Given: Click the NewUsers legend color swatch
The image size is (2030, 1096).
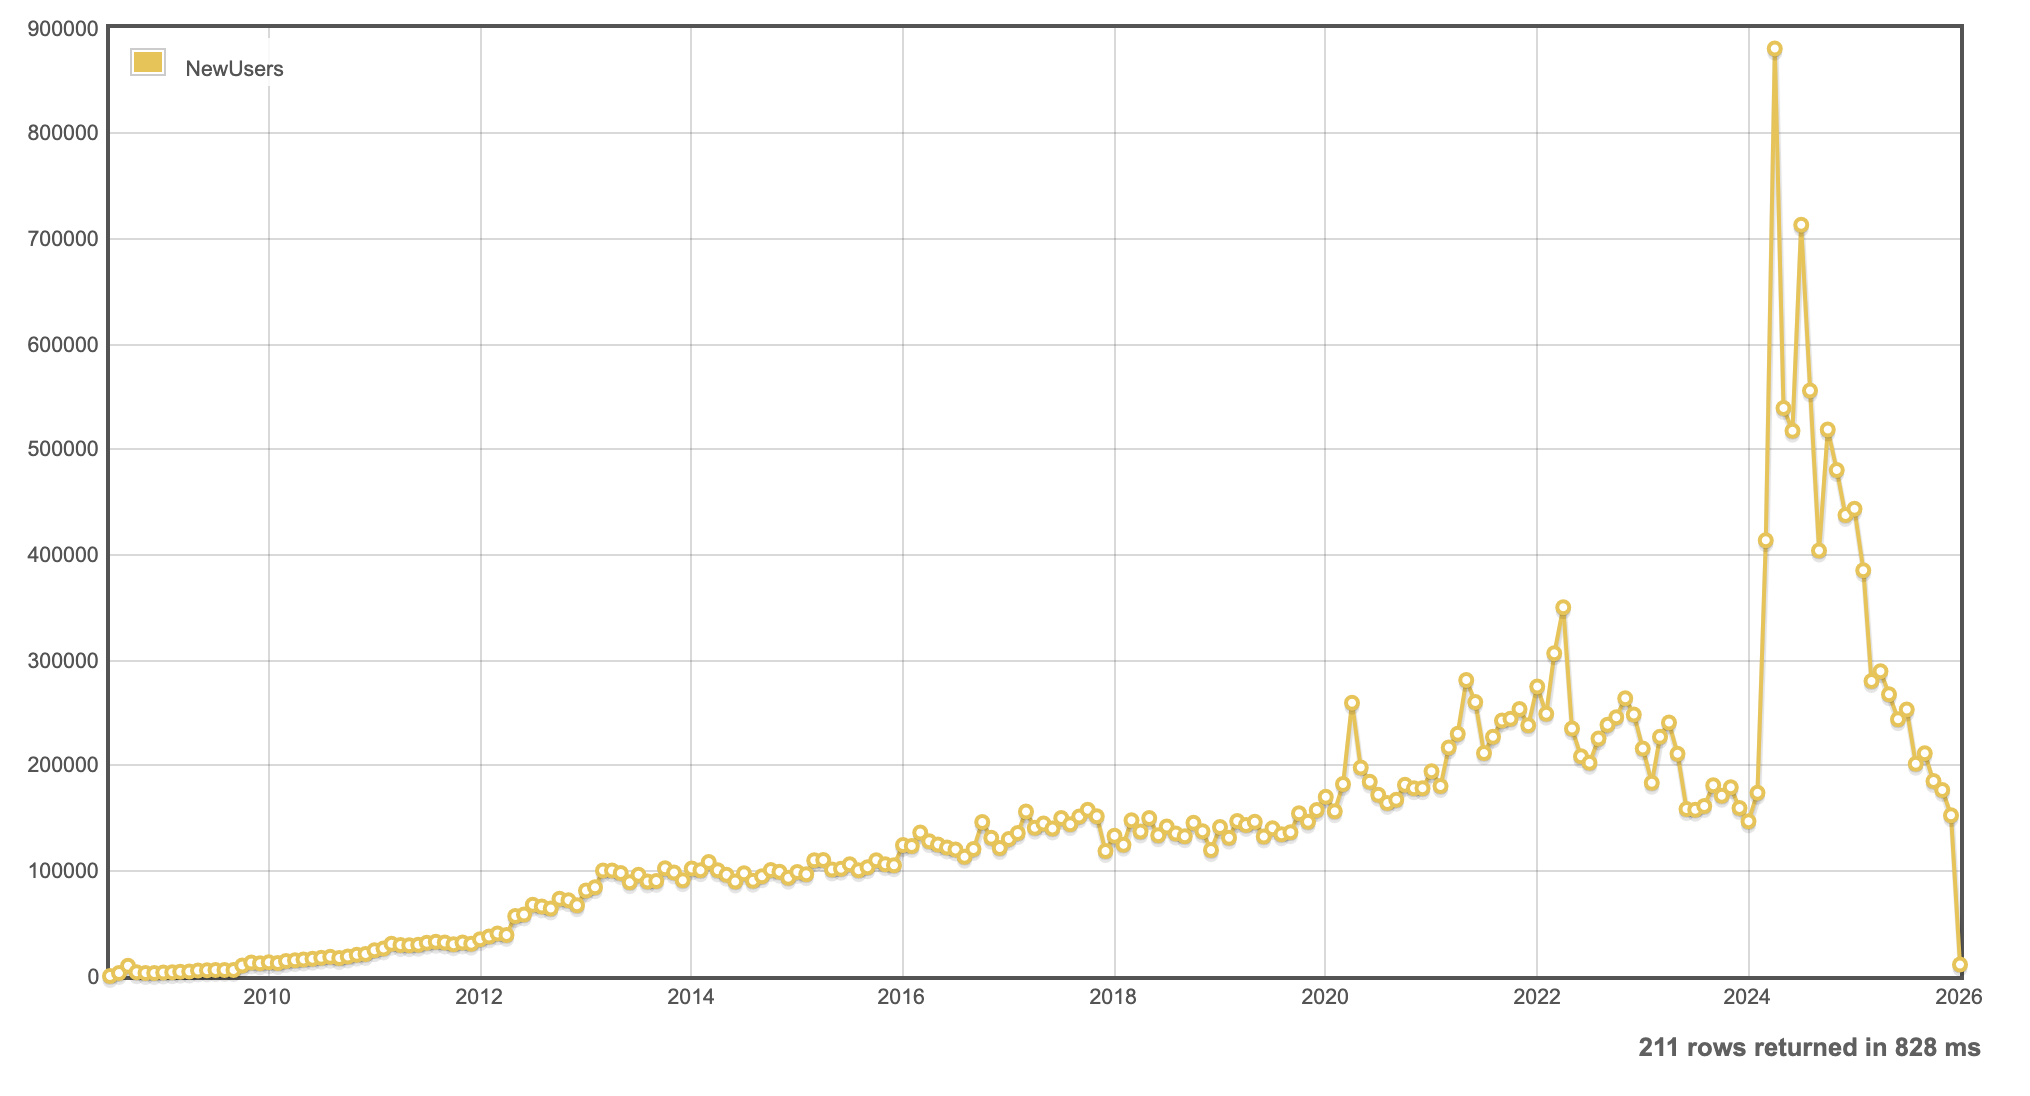Looking at the screenshot, I should [148, 63].
